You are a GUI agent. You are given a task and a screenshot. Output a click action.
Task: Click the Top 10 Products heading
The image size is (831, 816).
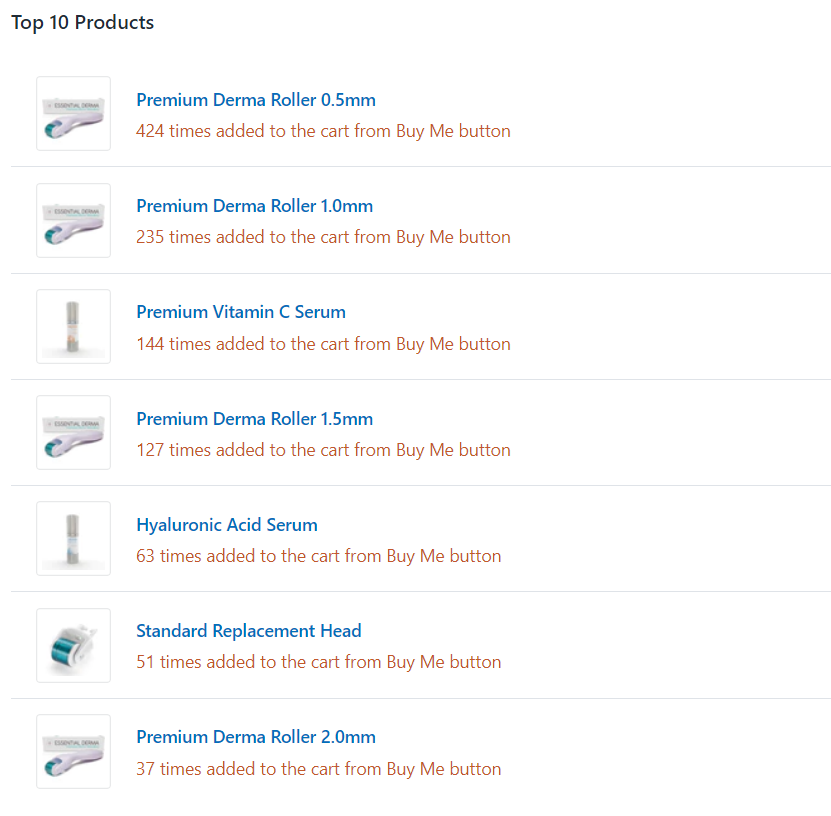point(83,23)
